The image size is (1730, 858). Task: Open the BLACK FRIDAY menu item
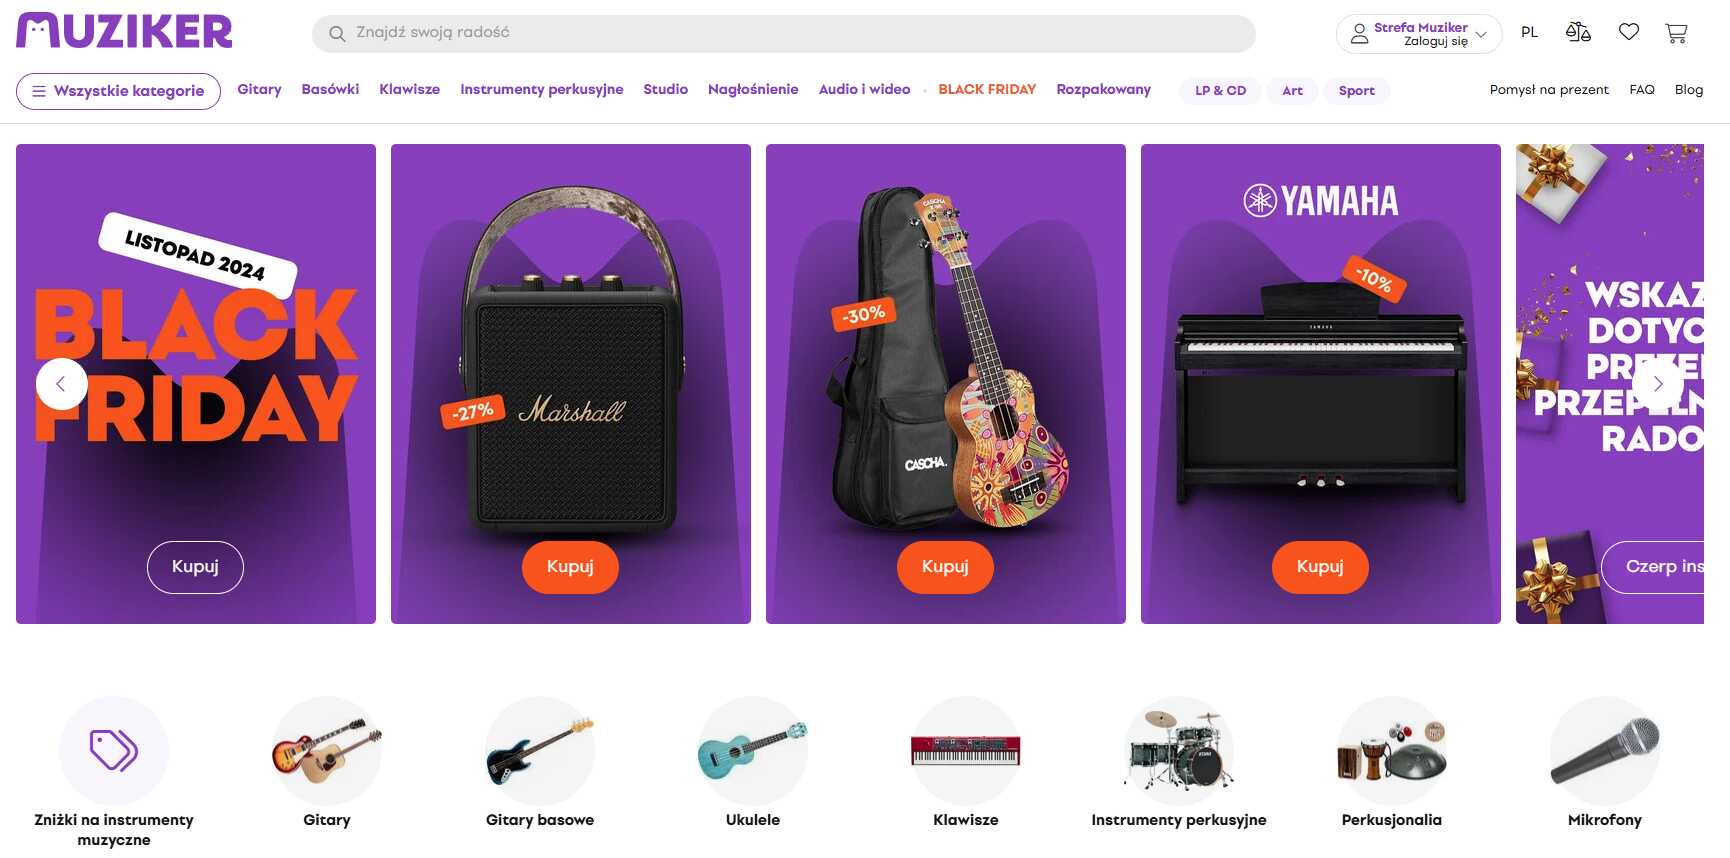pos(987,89)
